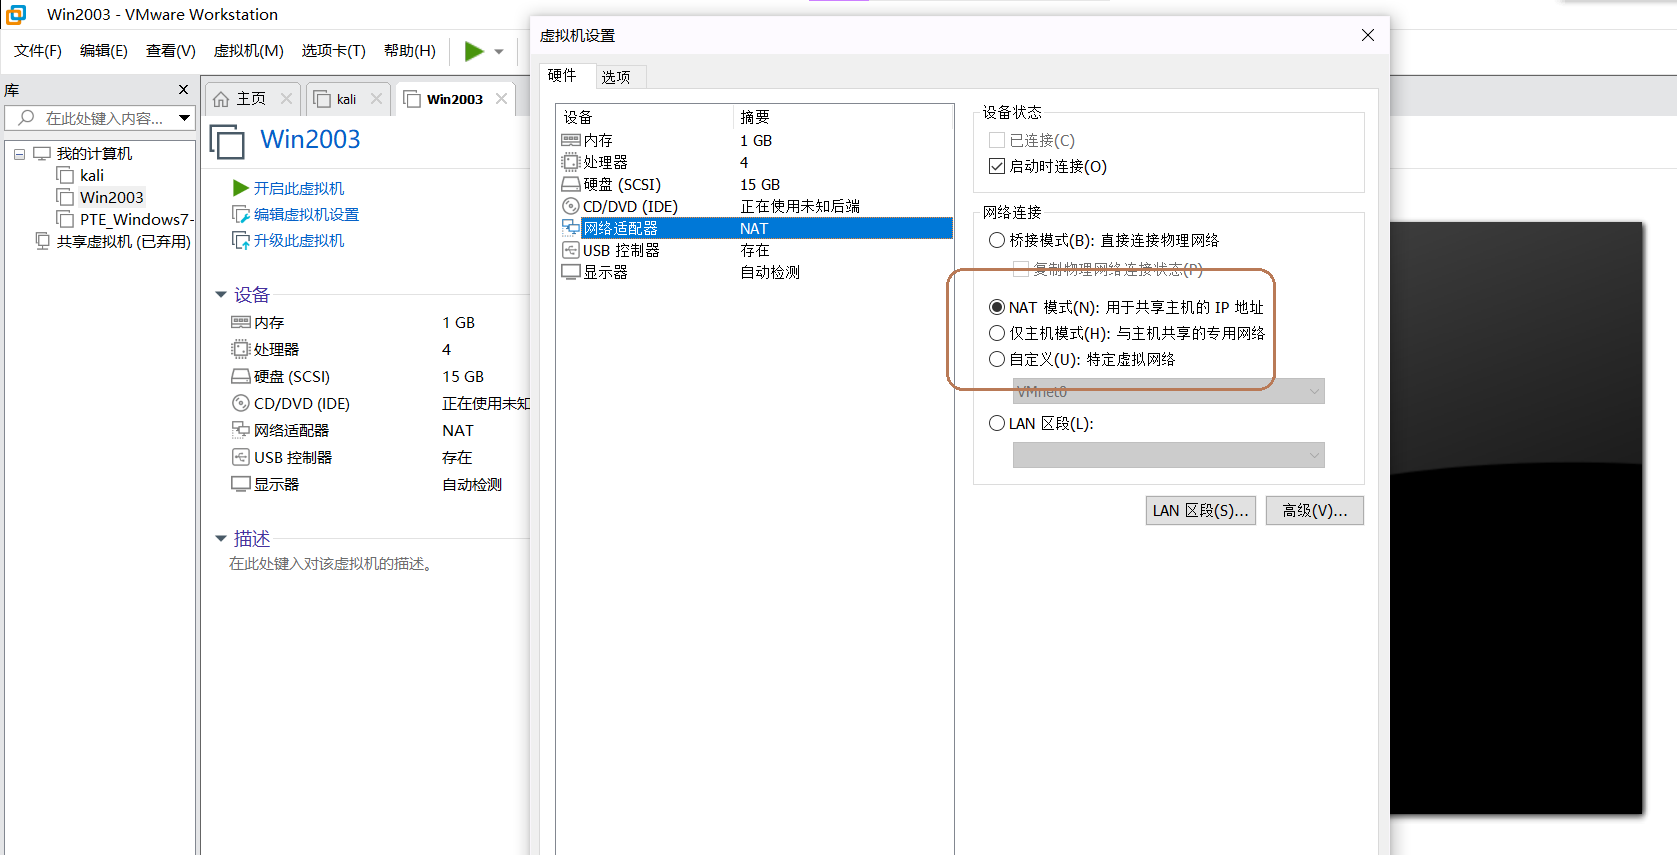The width and height of the screenshot is (1677, 855).
Task: Switch to the kali tab
Action: 346,99
